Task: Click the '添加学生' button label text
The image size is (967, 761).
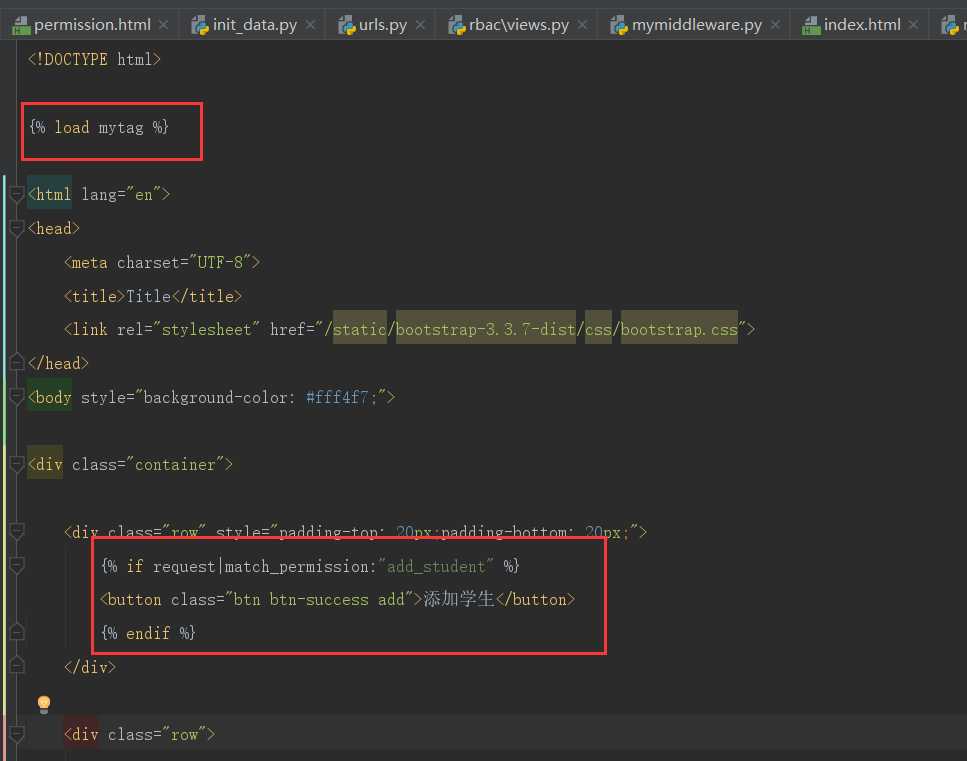Action: coord(459,599)
